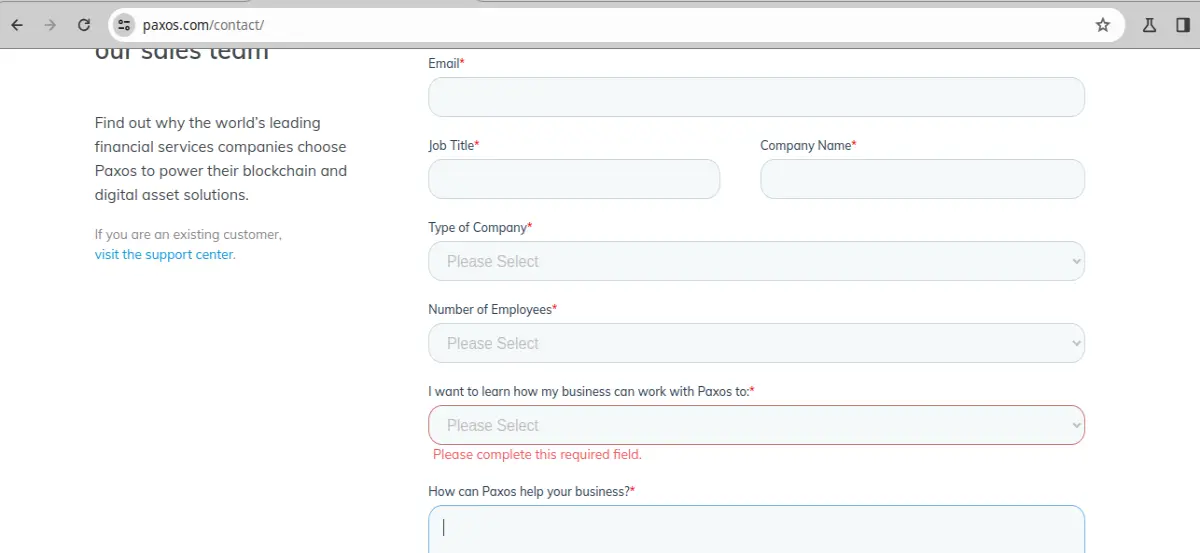Click the browser forward arrow

(50, 25)
